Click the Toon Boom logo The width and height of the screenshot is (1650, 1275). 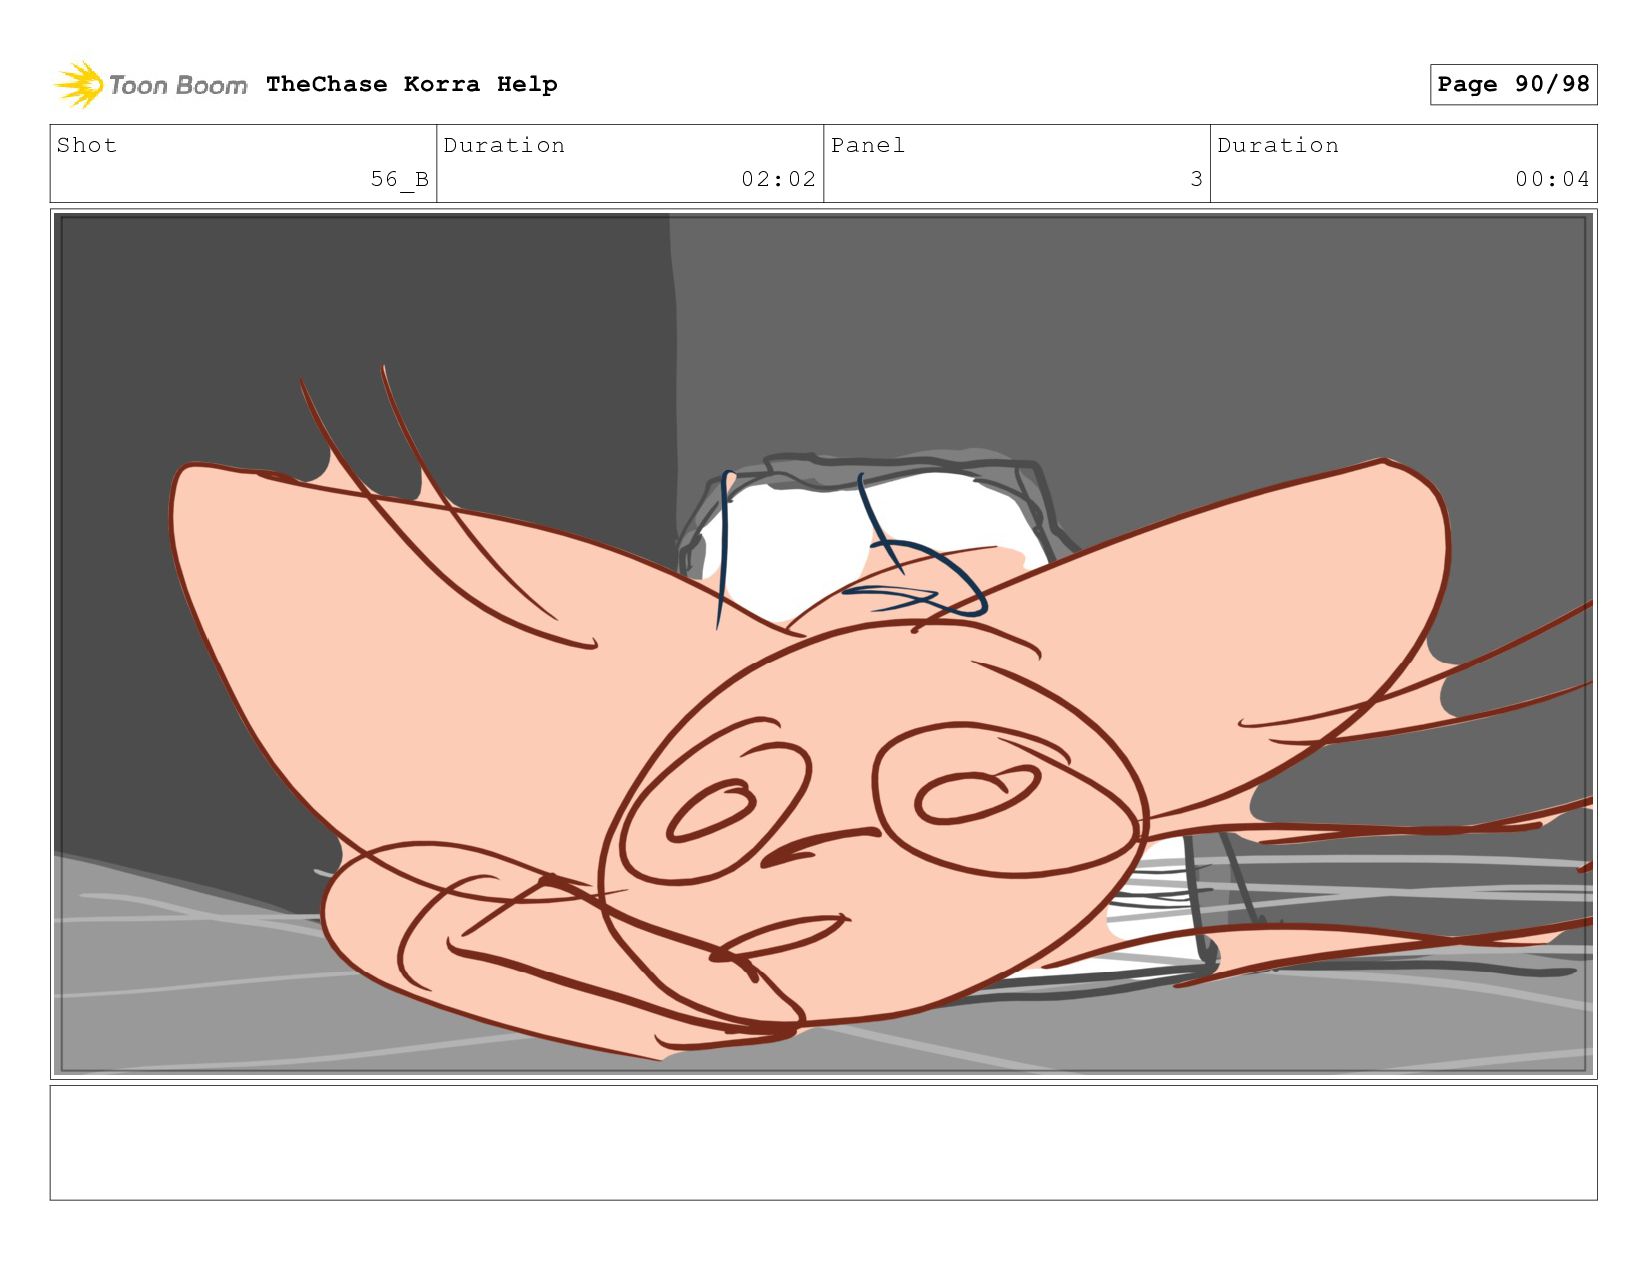click(150, 85)
